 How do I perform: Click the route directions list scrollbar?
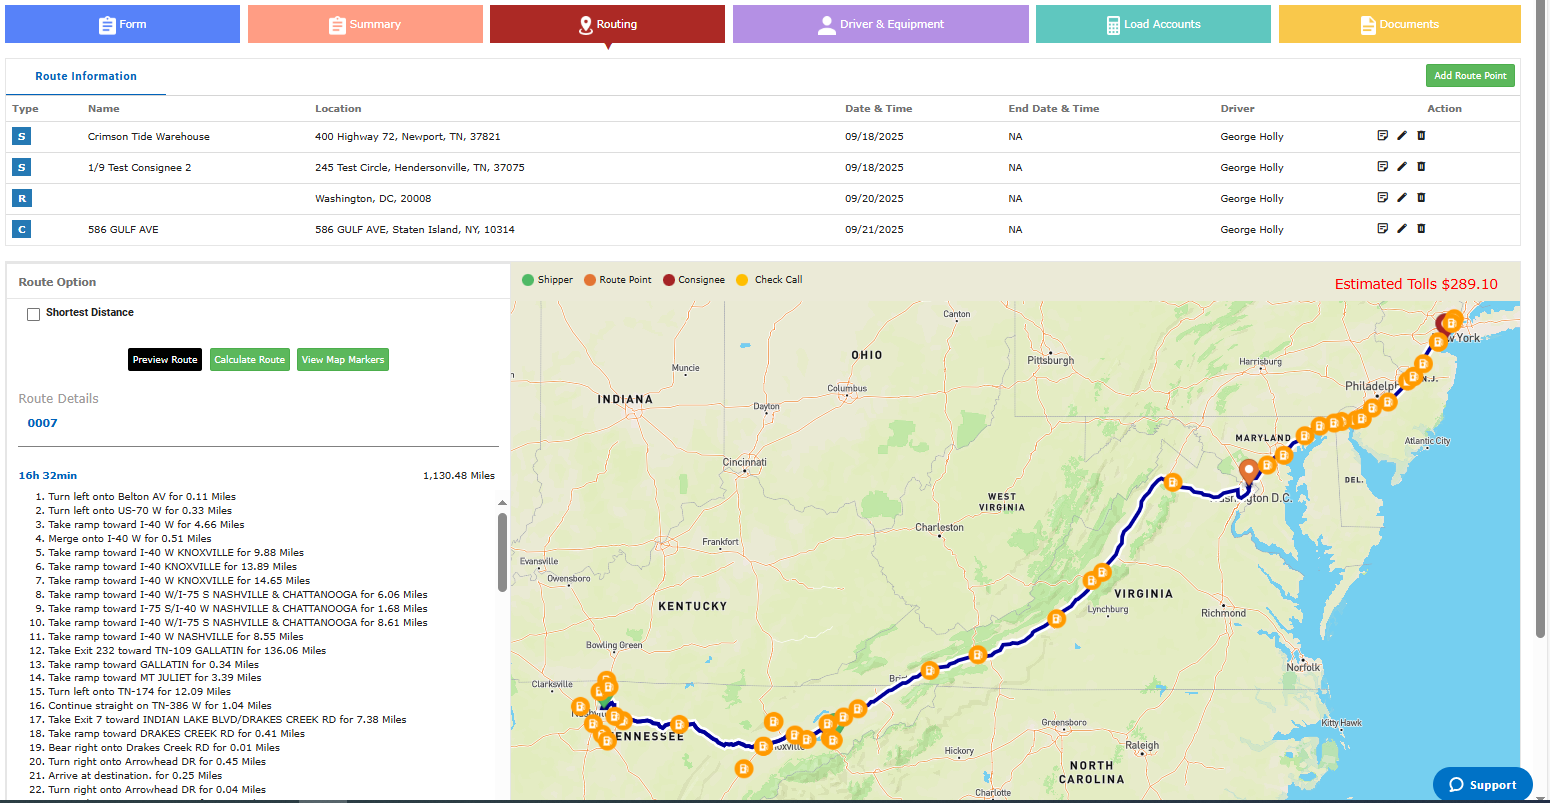502,552
